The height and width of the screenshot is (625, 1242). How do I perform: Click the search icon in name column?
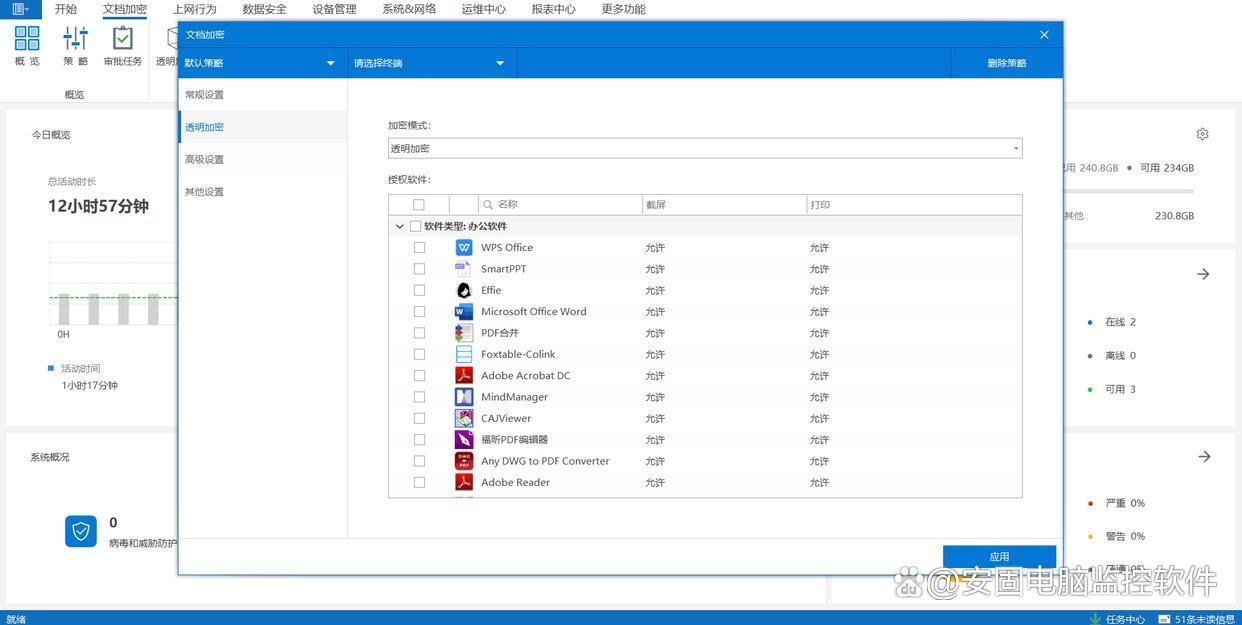(488, 205)
